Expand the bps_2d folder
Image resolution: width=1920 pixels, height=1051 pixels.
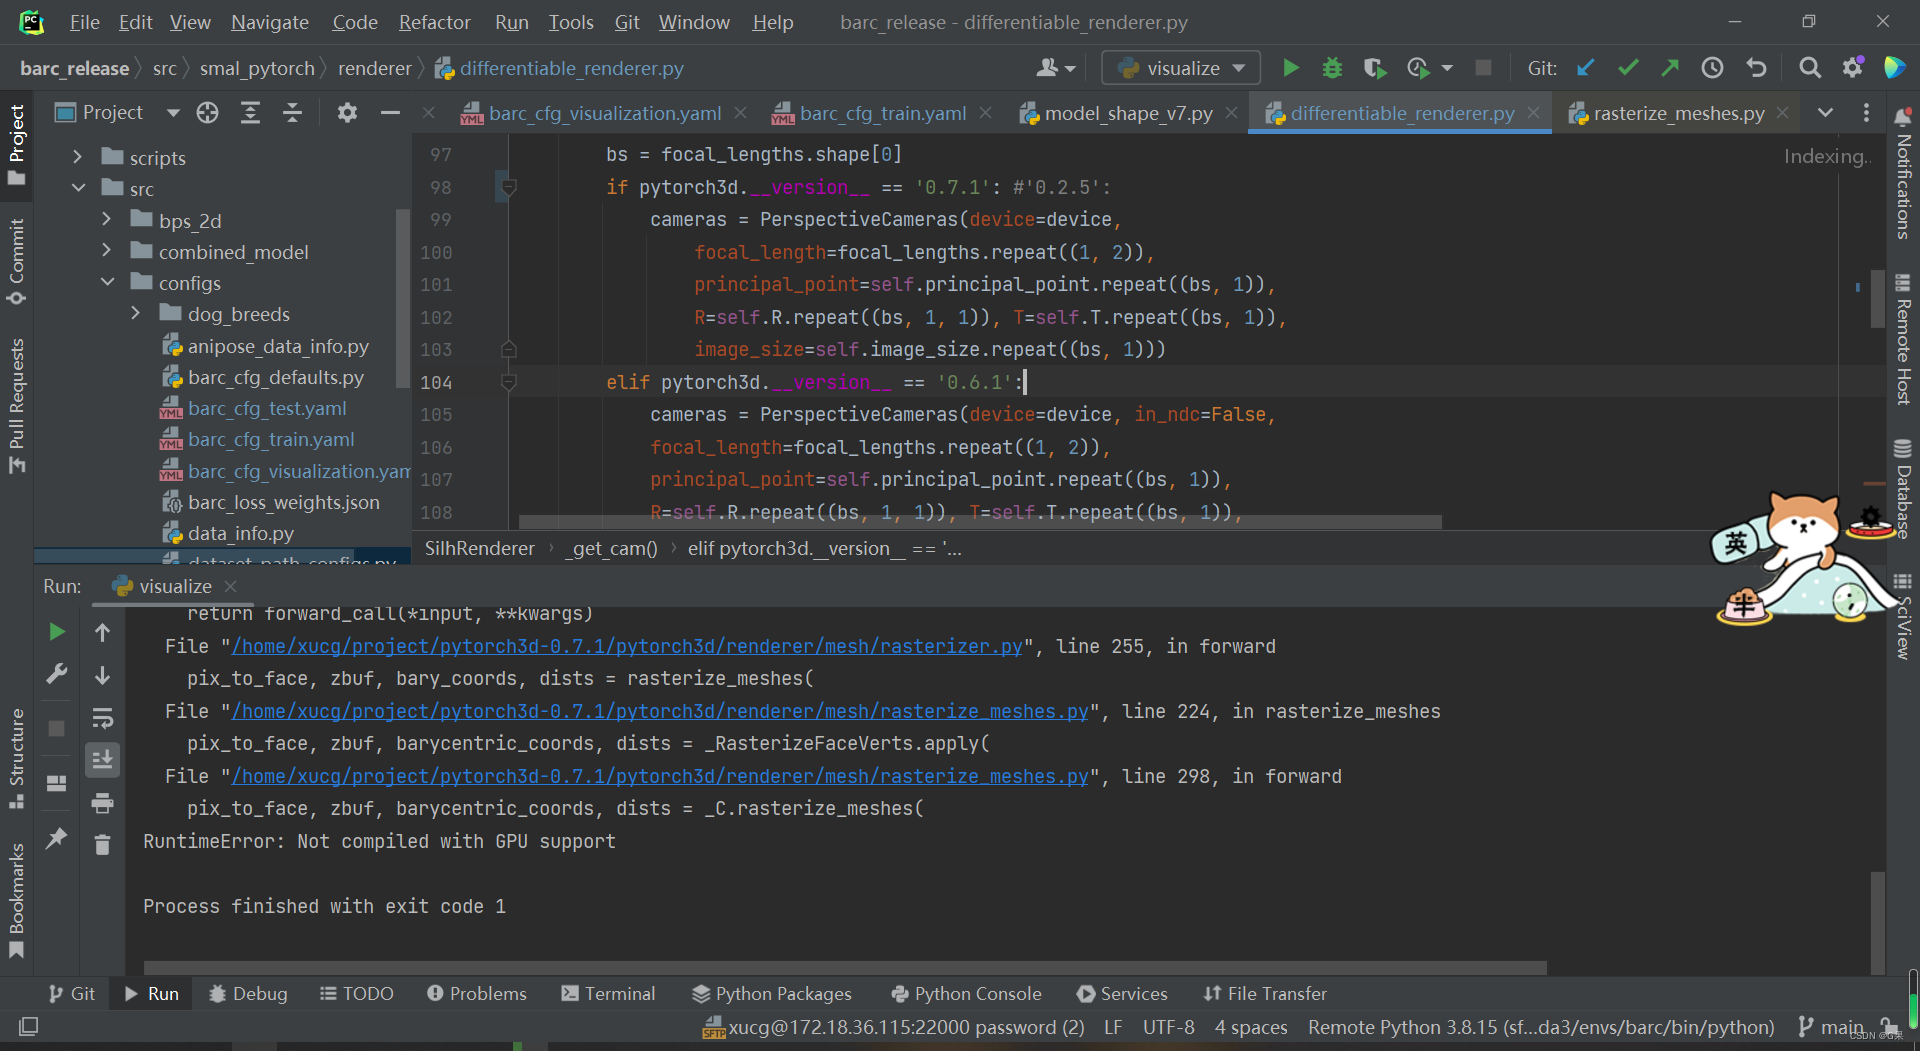[x=106, y=220]
